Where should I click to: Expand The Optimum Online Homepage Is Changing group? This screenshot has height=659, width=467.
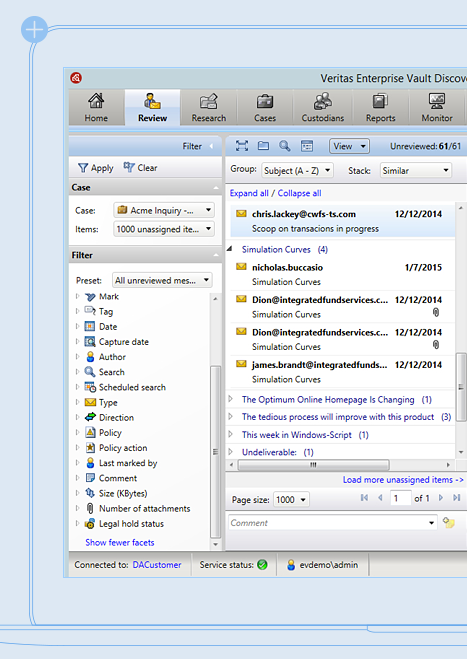coord(231,399)
